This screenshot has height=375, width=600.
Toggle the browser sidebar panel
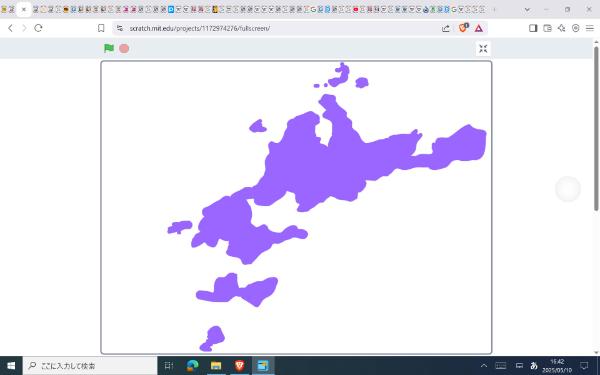533,28
